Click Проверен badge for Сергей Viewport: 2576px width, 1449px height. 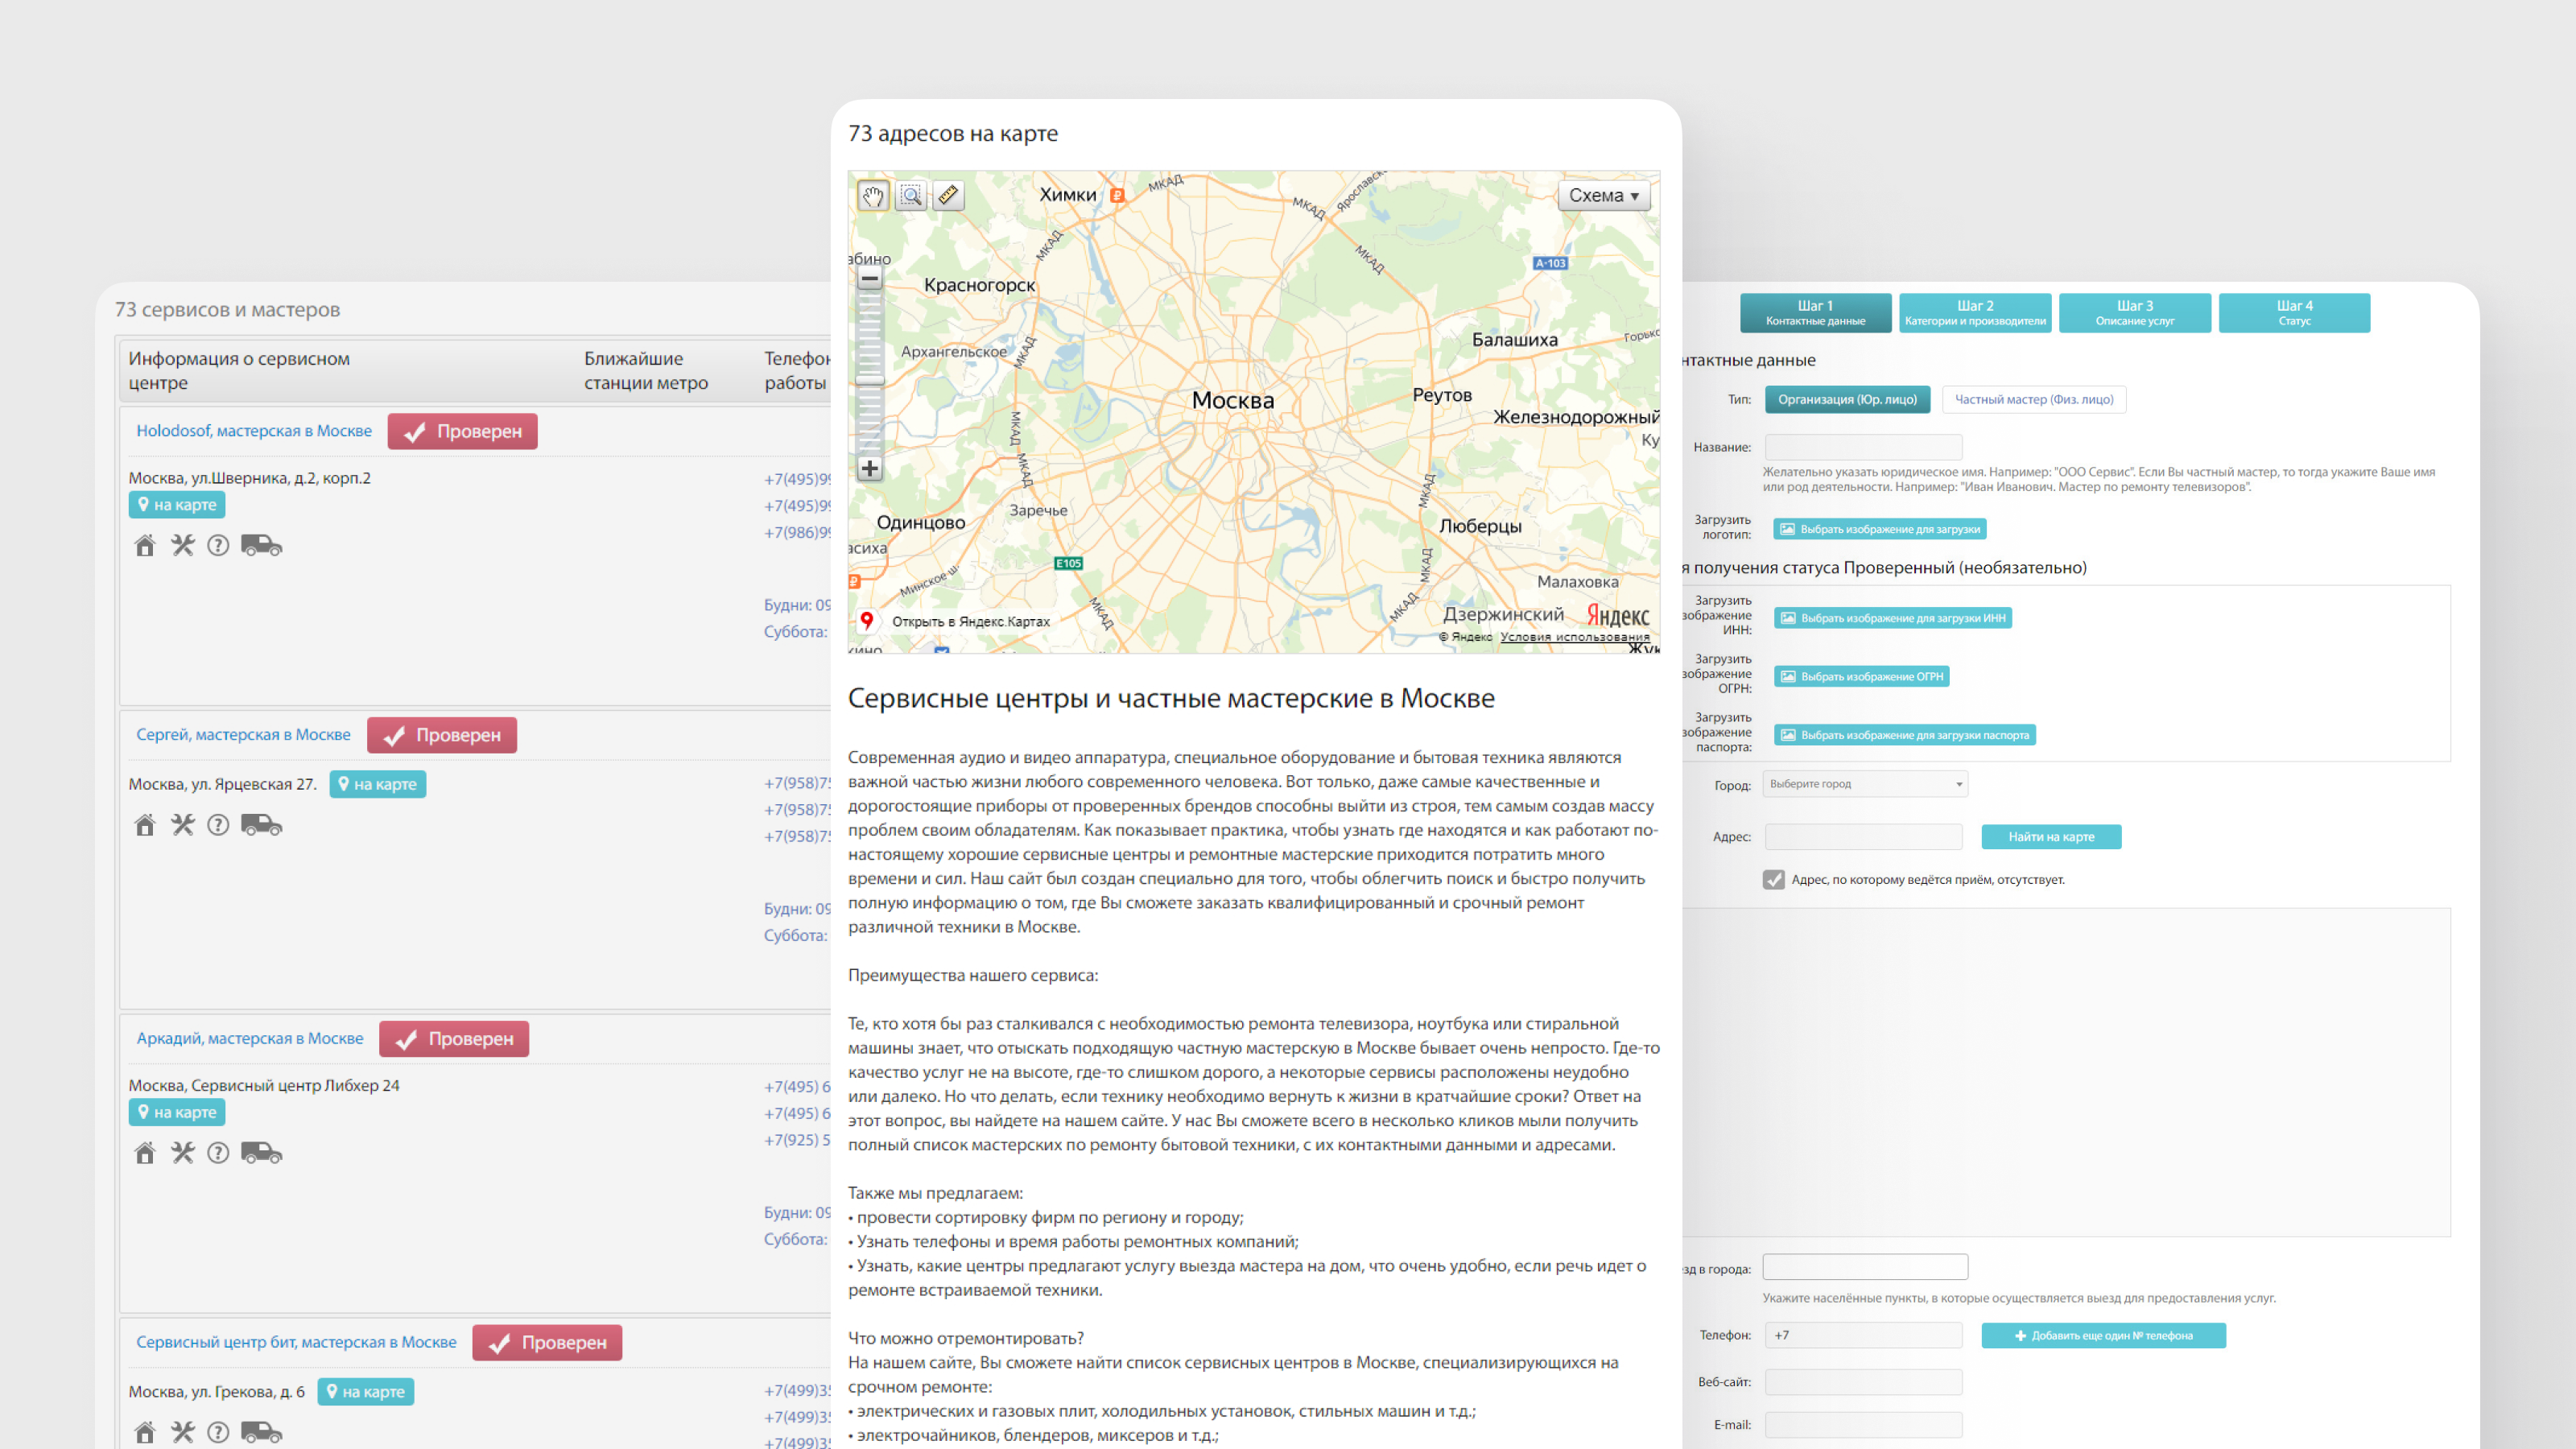[x=441, y=735]
